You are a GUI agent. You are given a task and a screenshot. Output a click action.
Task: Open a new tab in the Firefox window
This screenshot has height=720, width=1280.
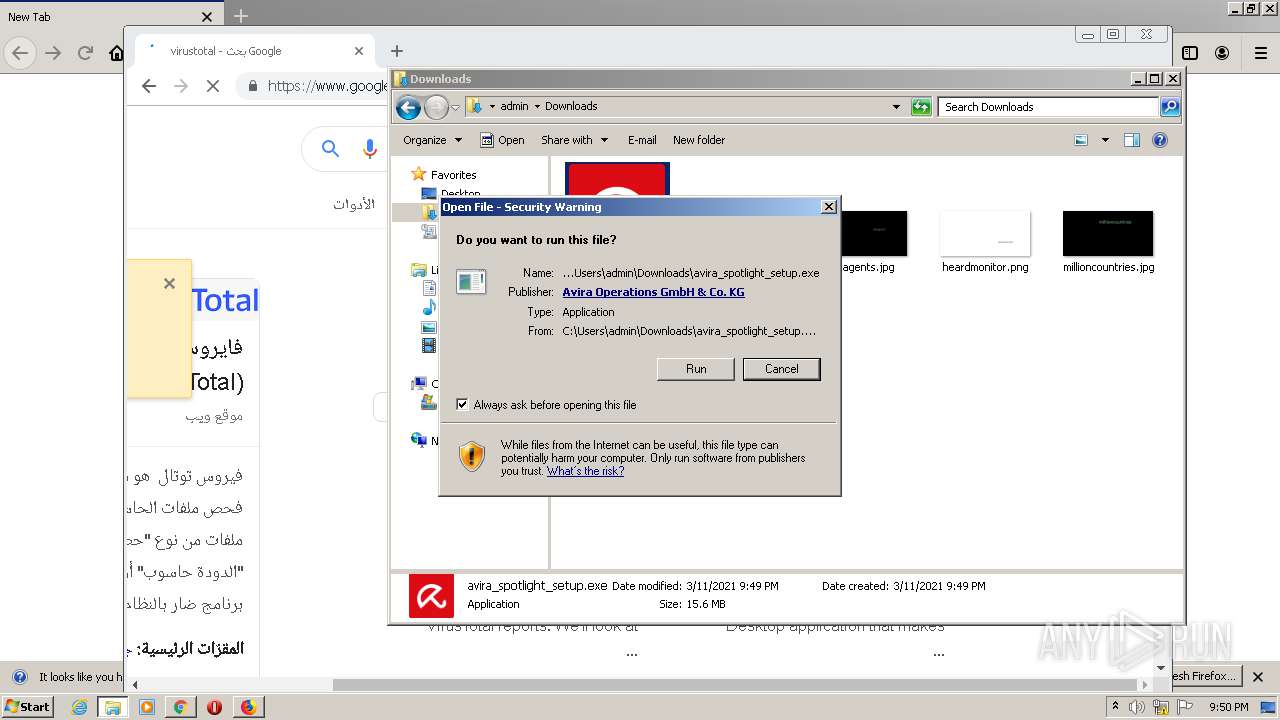(x=241, y=17)
